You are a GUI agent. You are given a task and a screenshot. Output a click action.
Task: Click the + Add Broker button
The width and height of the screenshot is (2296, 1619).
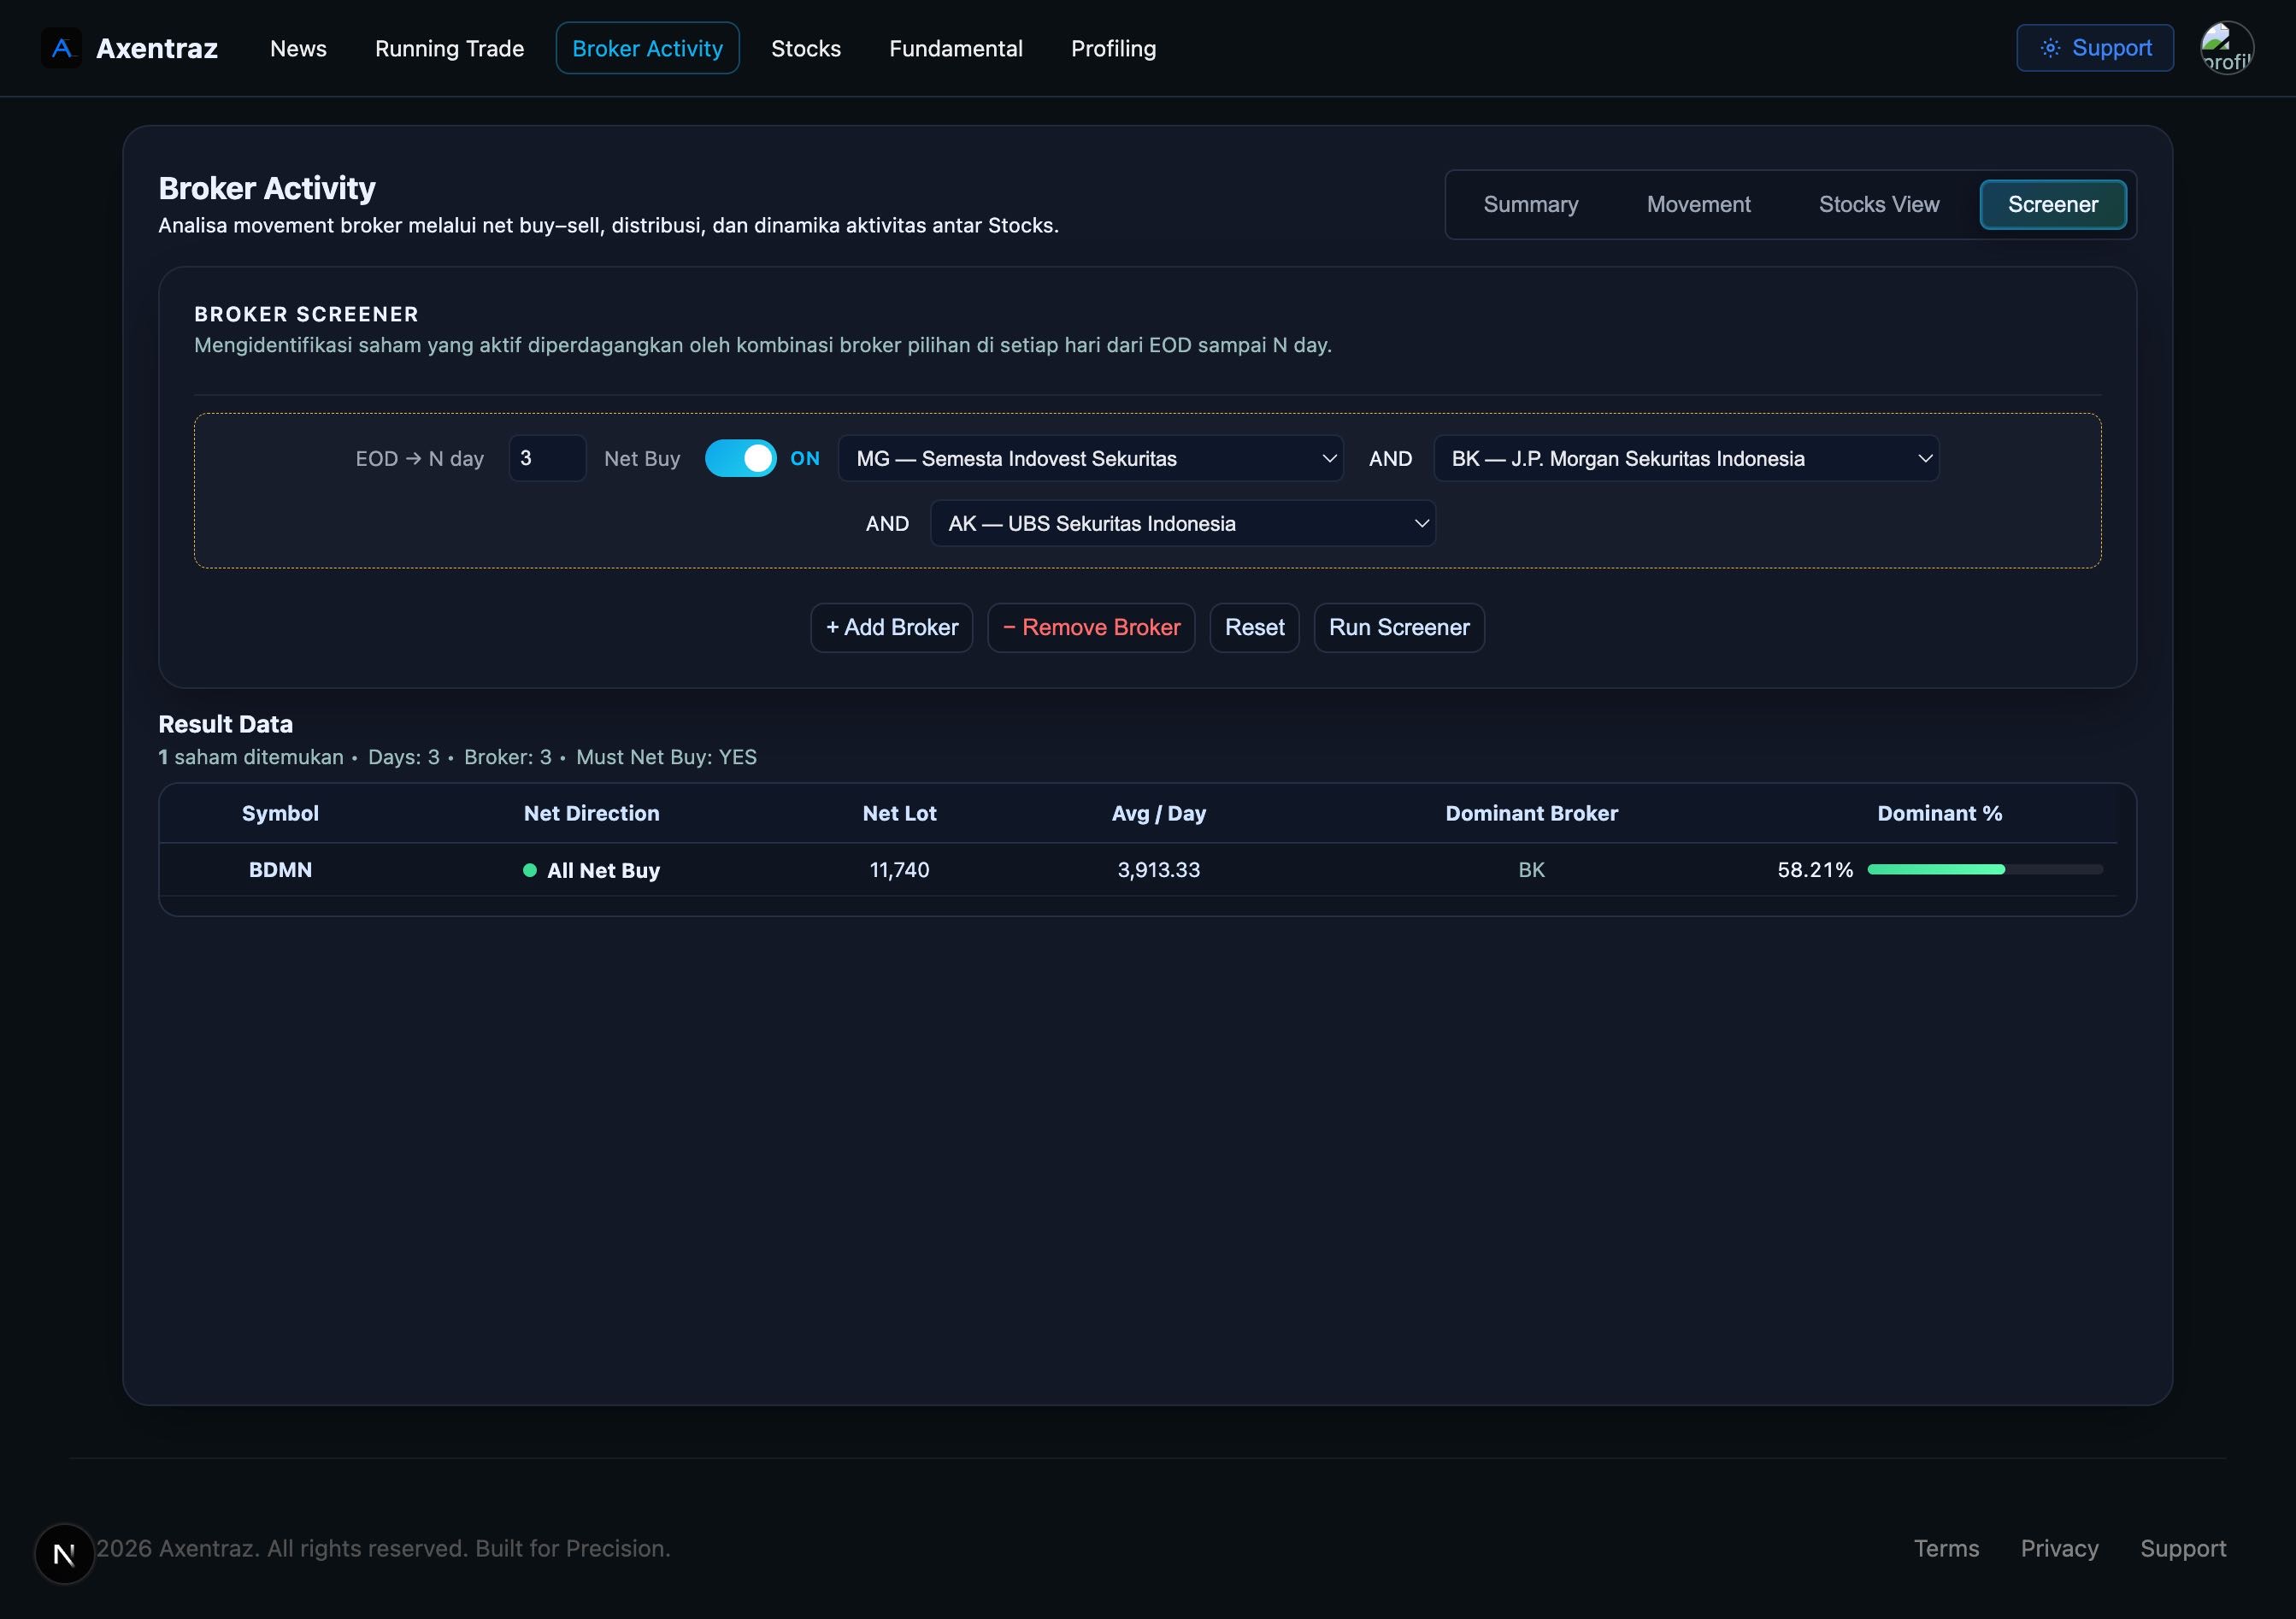click(891, 627)
